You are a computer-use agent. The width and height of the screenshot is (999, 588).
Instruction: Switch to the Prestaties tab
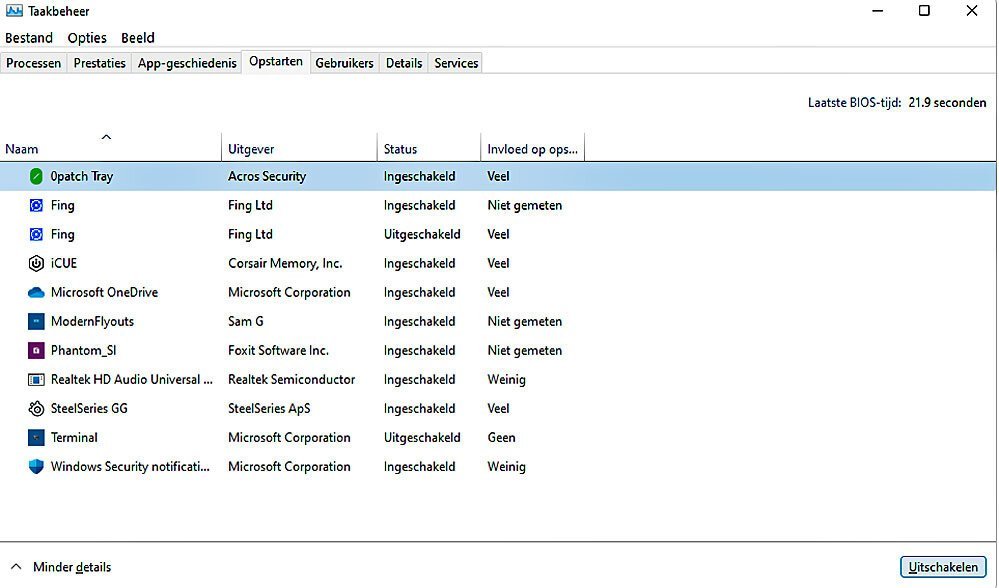(99, 63)
